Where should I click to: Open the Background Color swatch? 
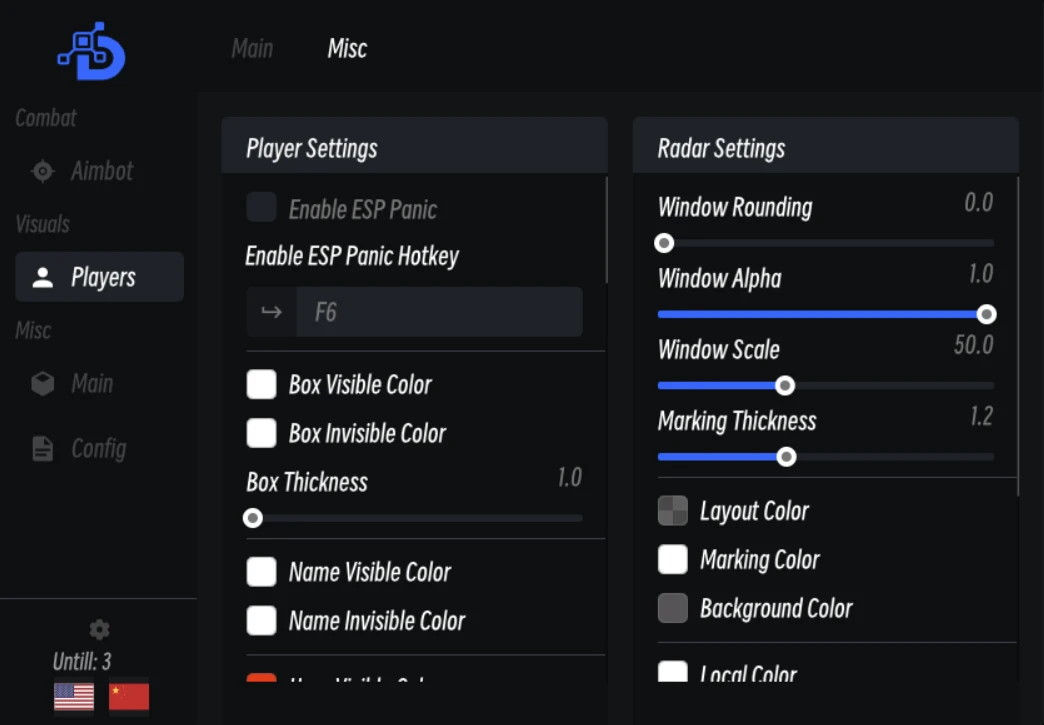pyautogui.click(x=672, y=608)
